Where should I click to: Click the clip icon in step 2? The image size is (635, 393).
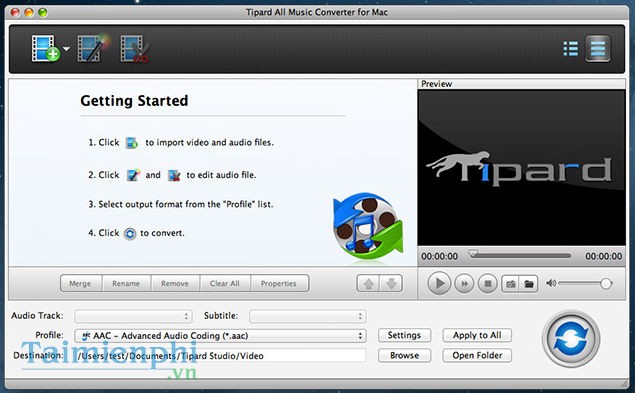[x=174, y=175]
